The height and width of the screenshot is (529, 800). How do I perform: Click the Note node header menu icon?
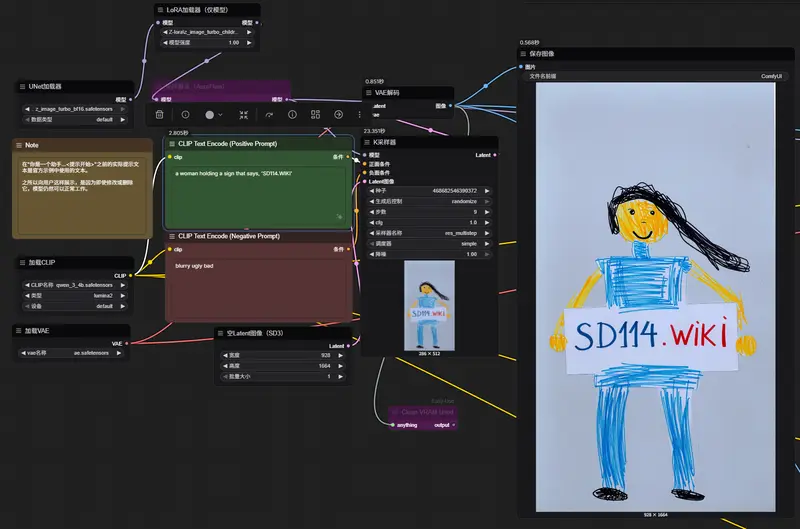tap(19, 145)
